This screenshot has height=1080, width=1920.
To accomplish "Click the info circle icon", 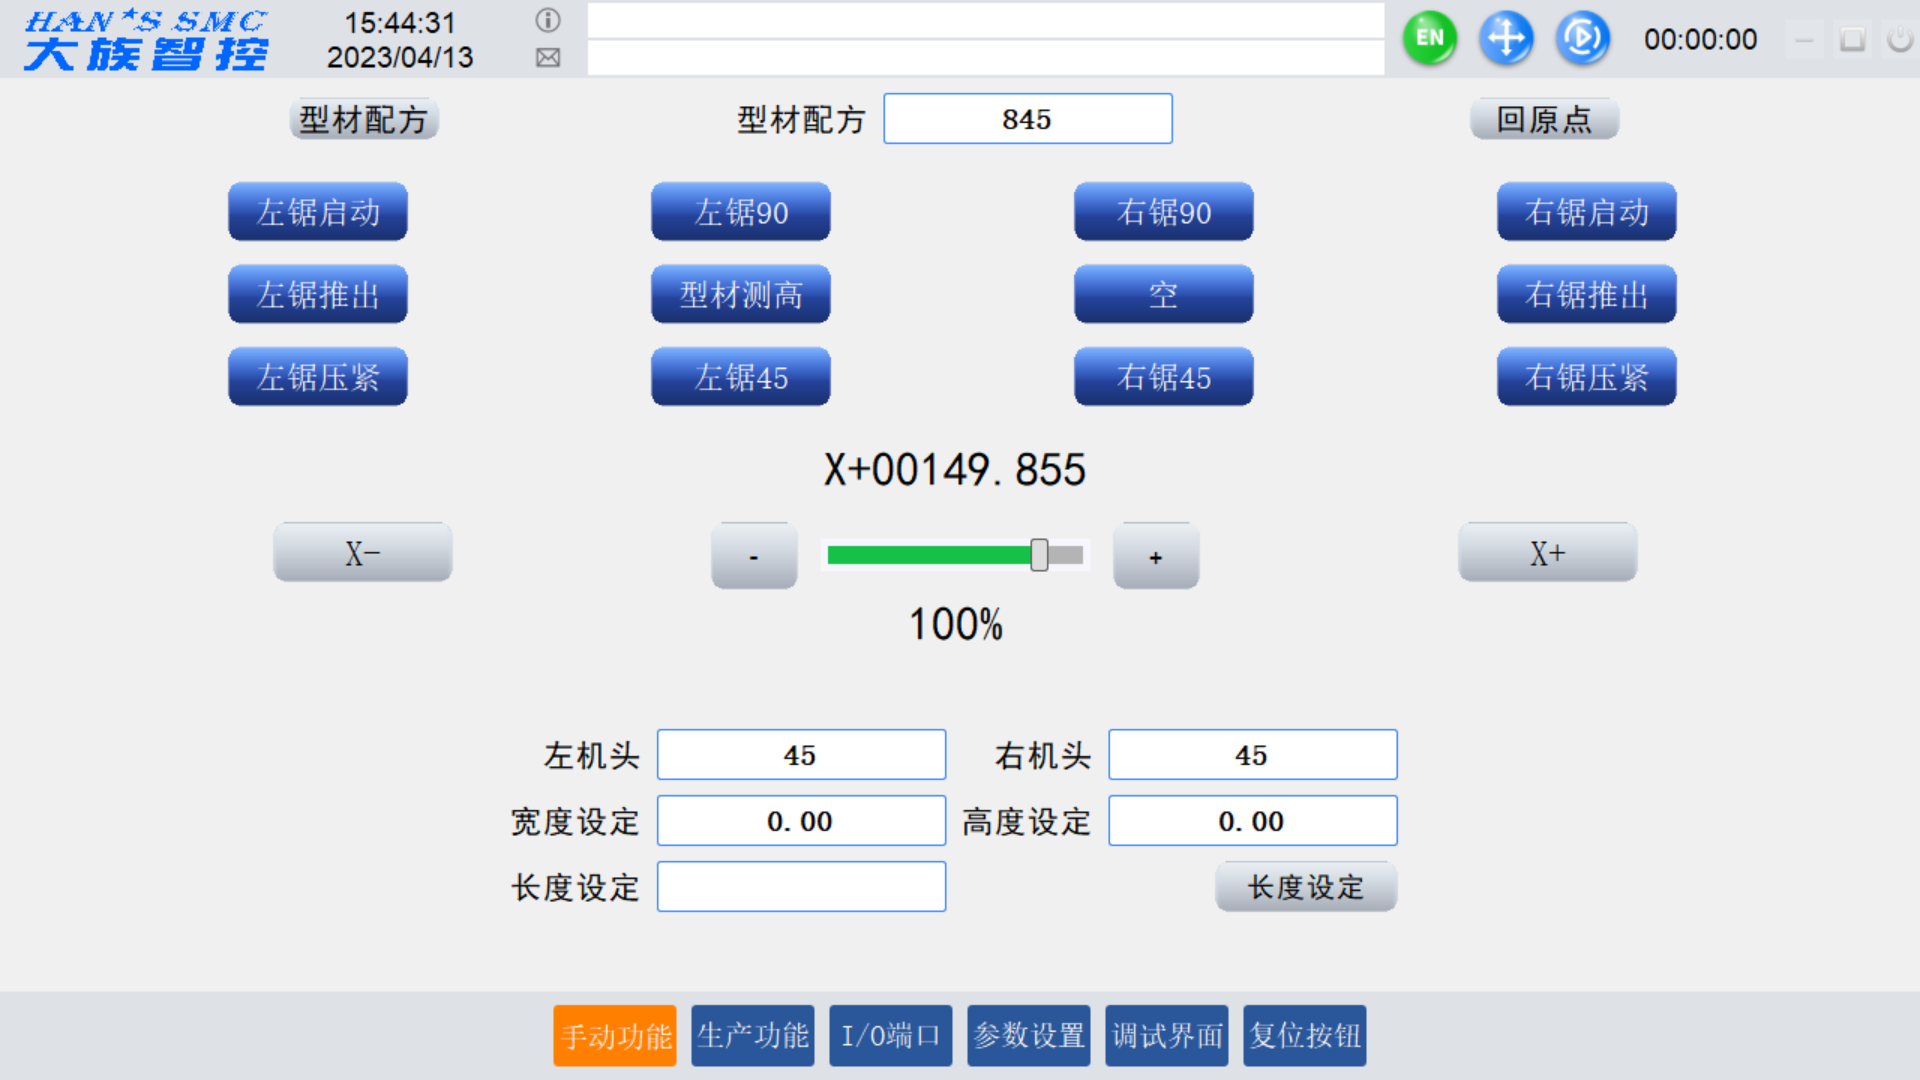I will pos(548,20).
